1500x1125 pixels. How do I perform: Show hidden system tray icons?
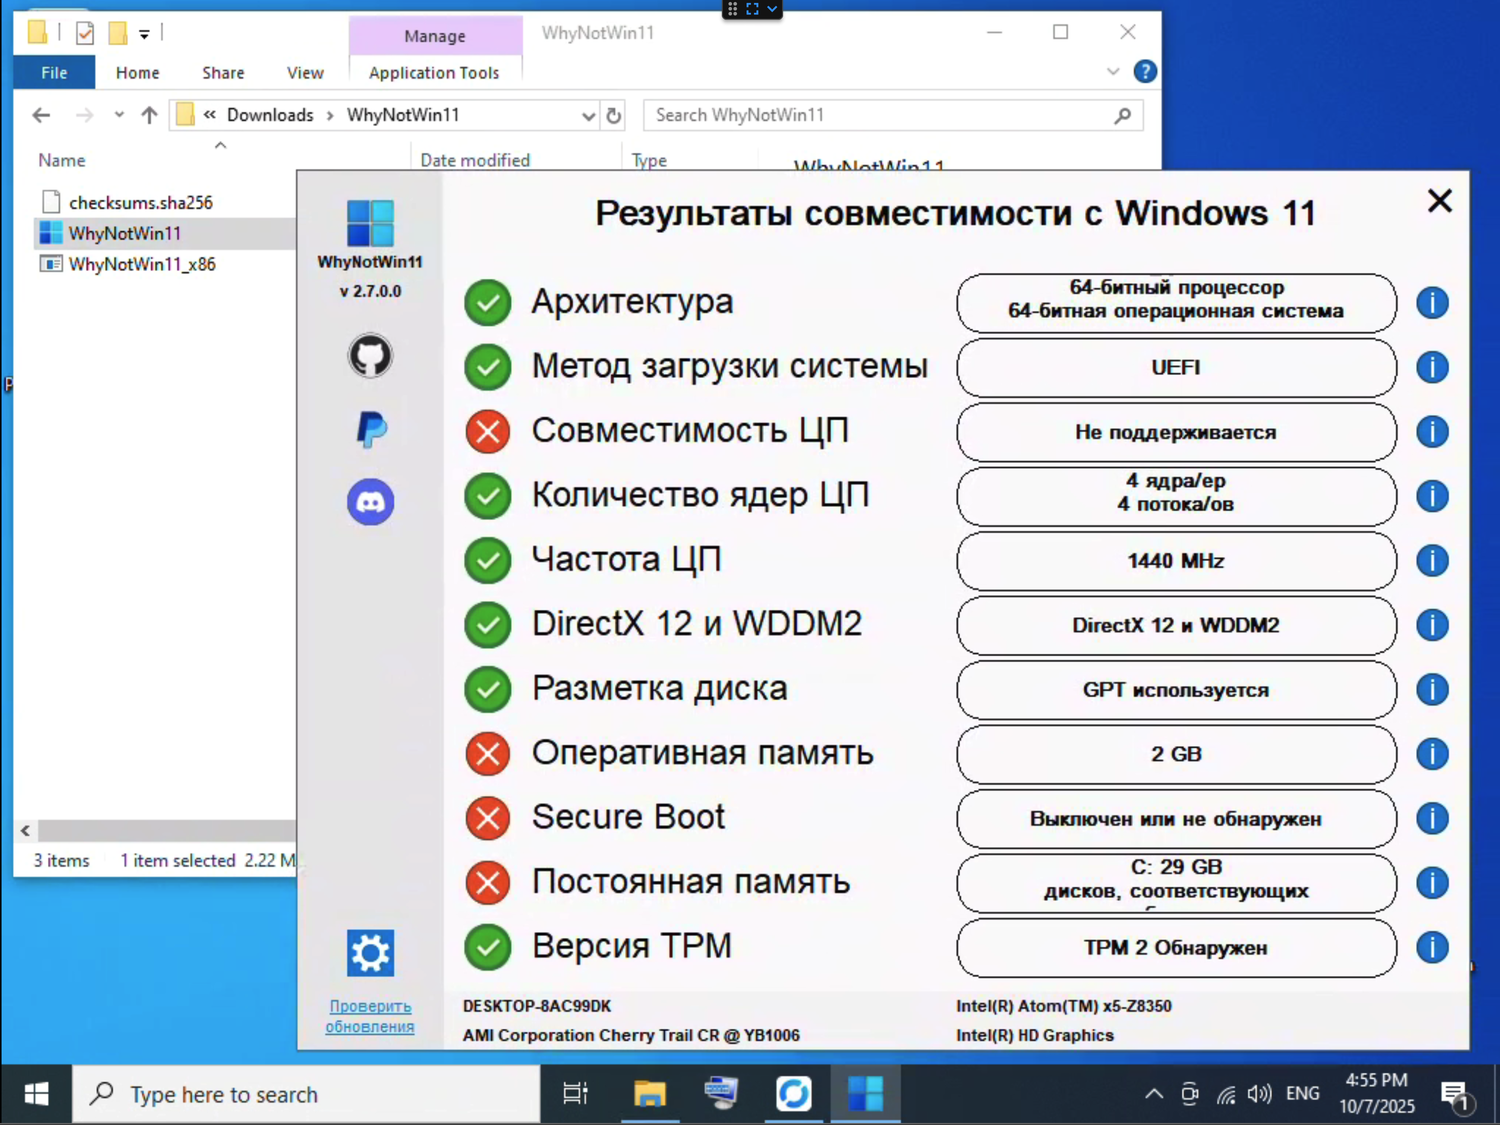tap(1153, 1094)
